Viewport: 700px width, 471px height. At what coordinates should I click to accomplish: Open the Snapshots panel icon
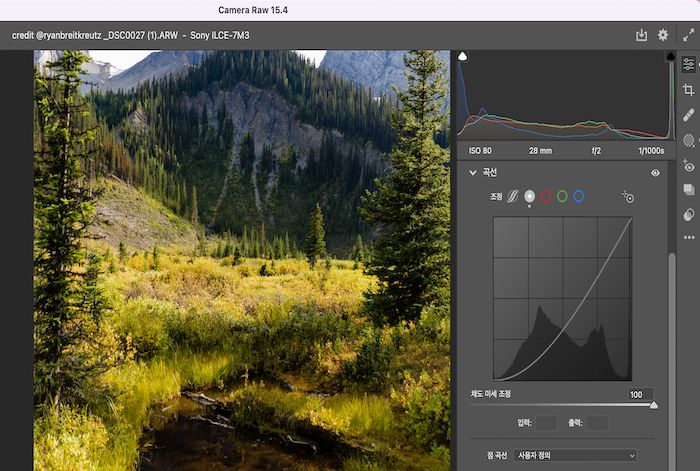click(688, 190)
